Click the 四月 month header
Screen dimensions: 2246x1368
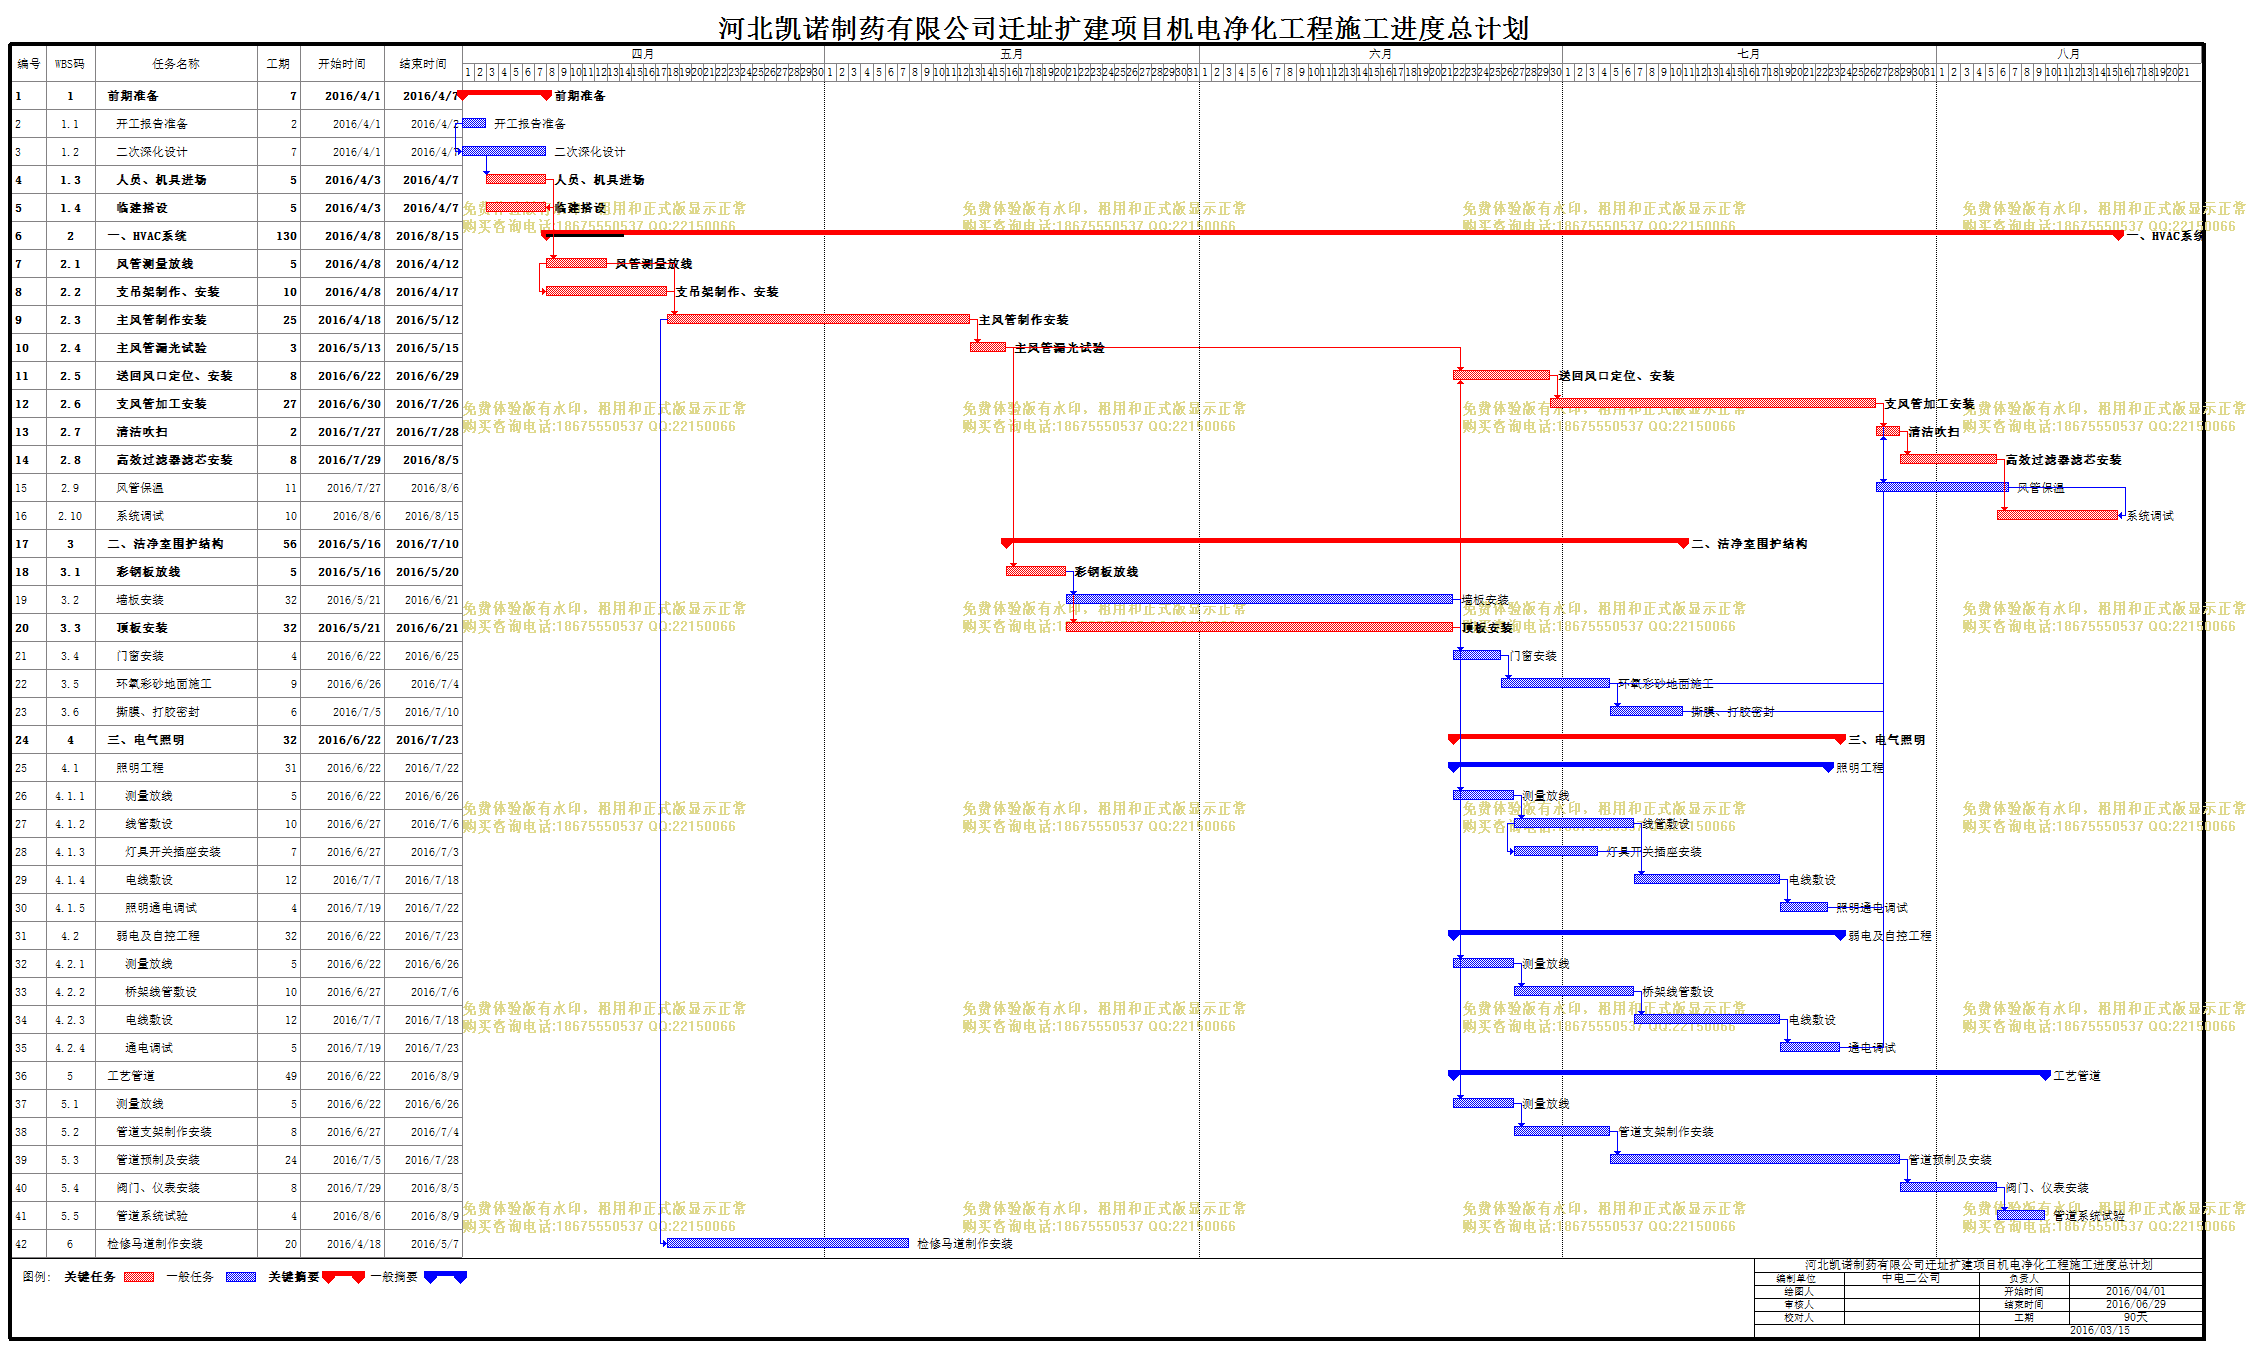pyautogui.click(x=643, y=54)
